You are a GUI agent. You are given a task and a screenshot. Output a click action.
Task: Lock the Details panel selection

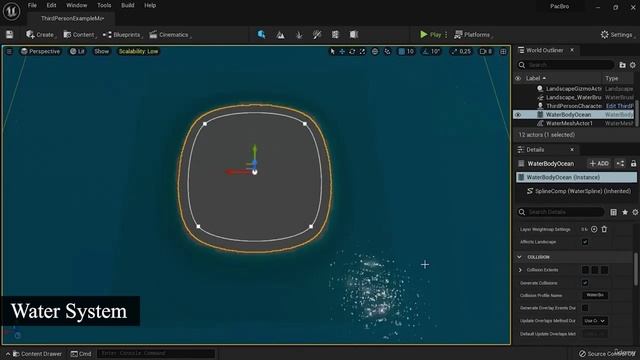tap(633, 164)
